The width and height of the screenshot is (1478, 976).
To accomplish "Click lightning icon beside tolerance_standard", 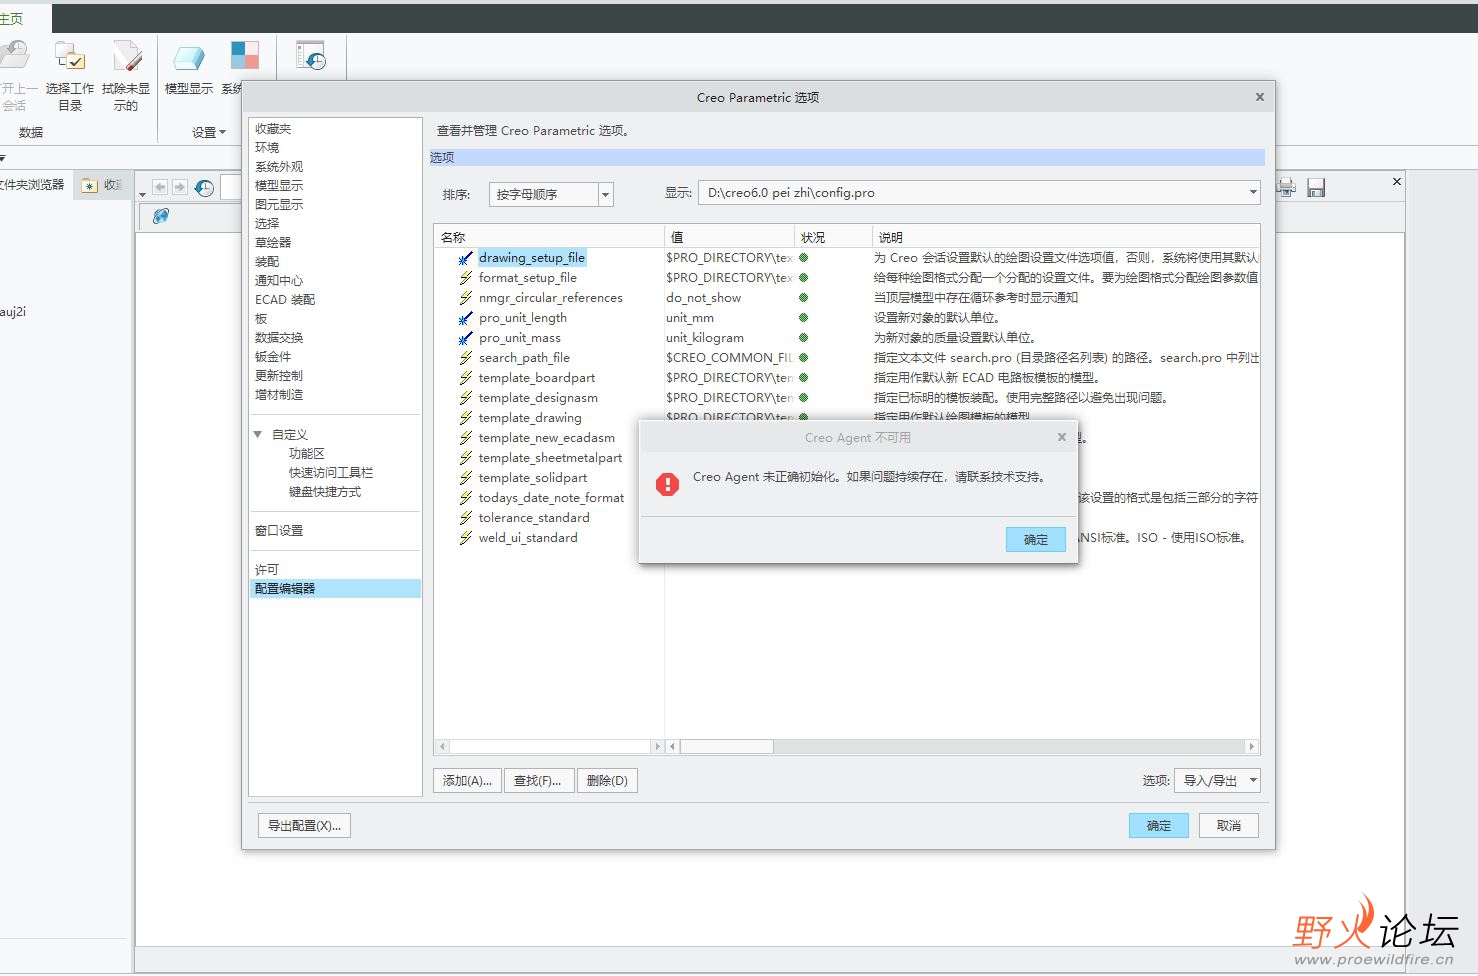I will pos(465,518).
